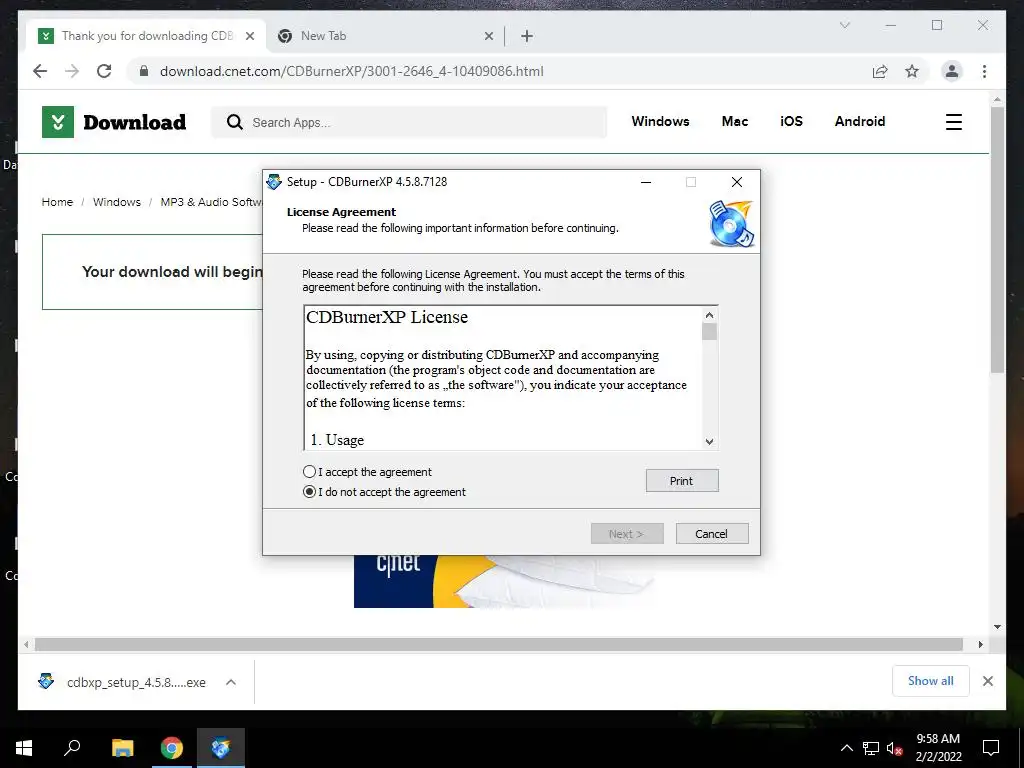This screenshot has width=1024, height=768.
Task: Close the Thank you for downloading tab
Action: click(249, 36)
